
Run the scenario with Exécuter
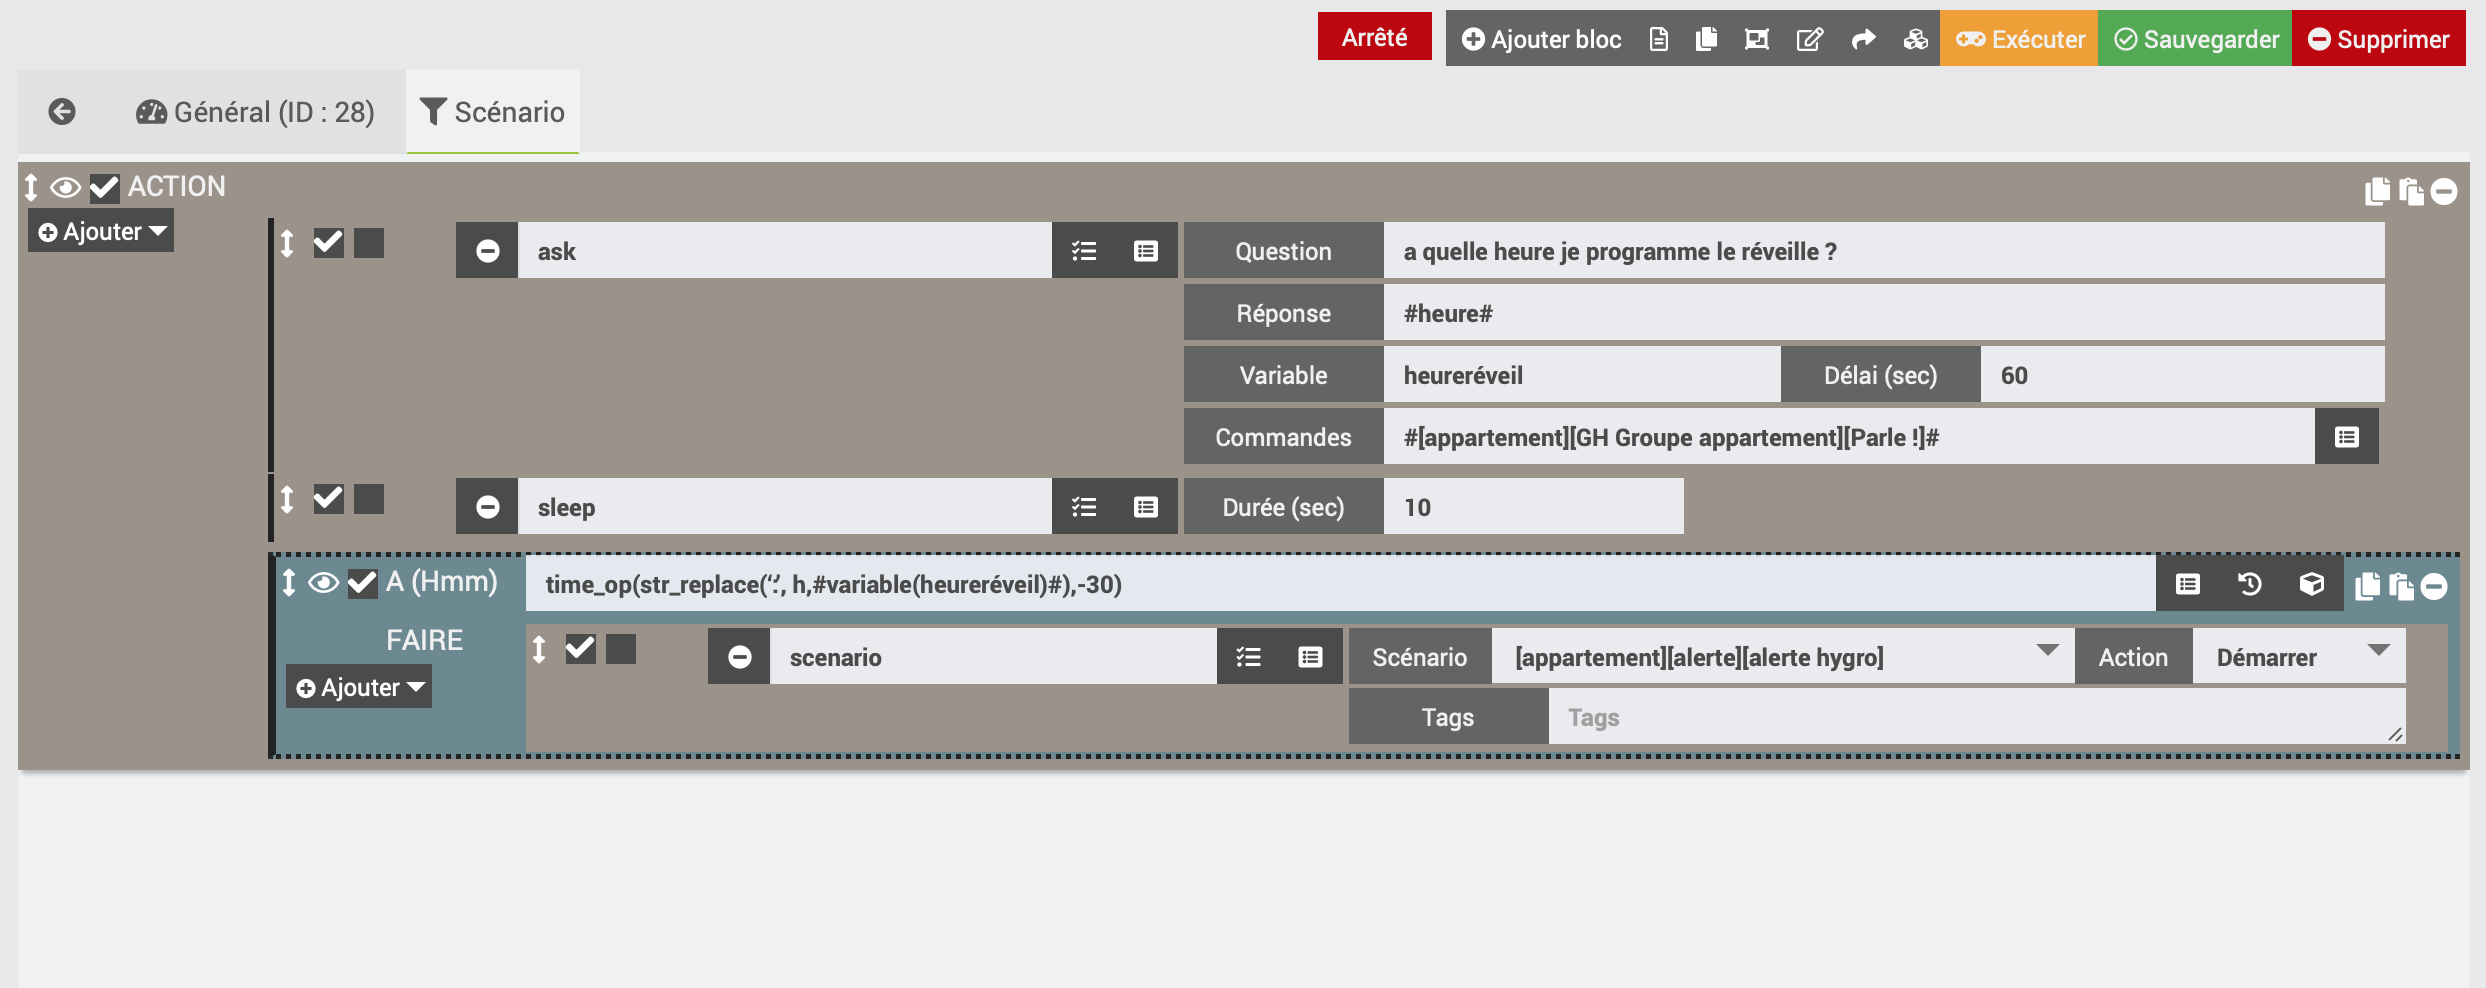pyautogui.click(x=2020, y=39)
